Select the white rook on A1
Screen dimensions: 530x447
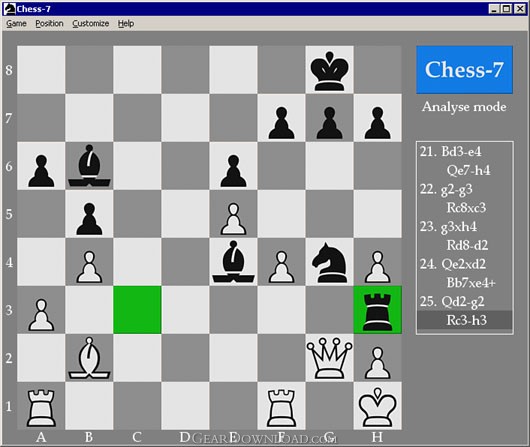[x=41, y=408]
